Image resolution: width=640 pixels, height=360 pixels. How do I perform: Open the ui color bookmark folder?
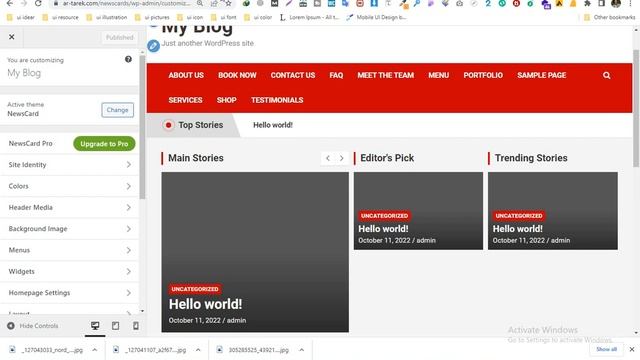(258, 18)
